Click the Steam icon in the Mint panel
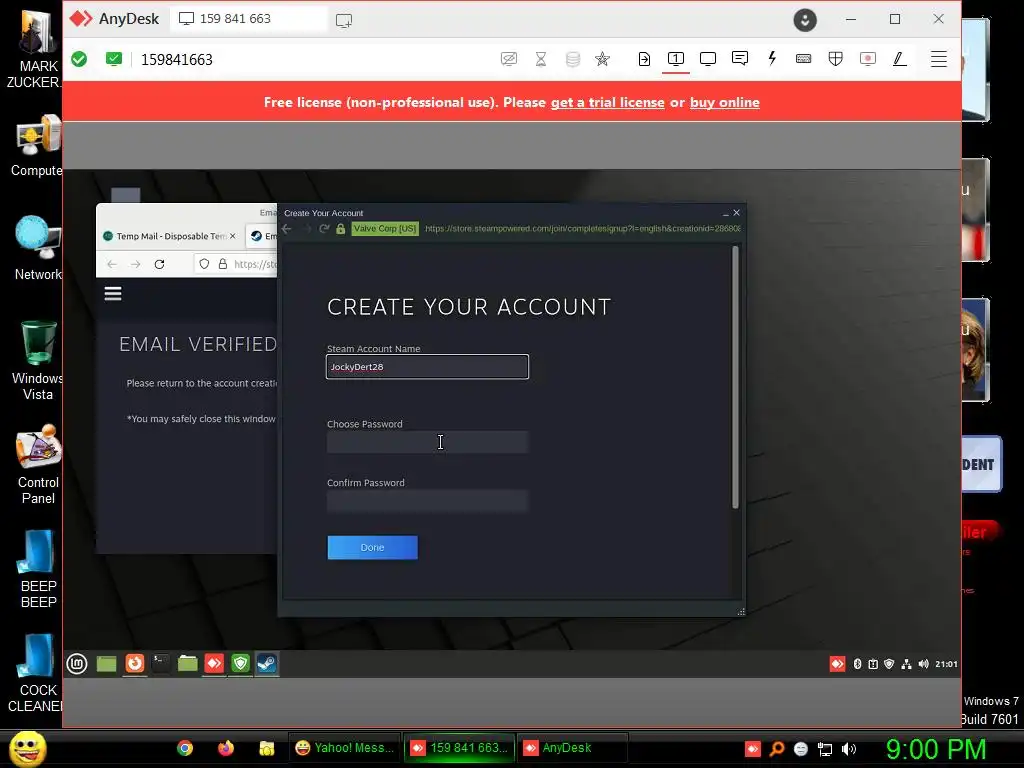This screenshot has width=1024, height=768. tap(267, 664)
